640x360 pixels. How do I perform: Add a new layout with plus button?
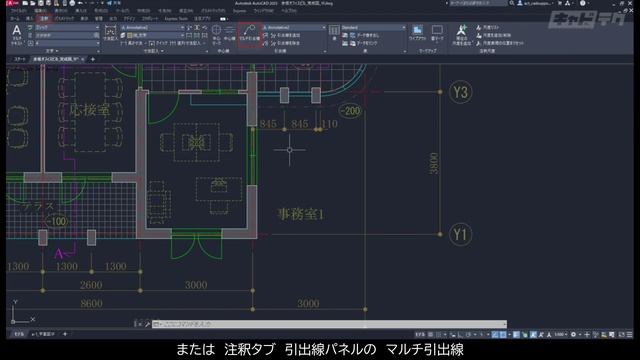coord(65,334)
